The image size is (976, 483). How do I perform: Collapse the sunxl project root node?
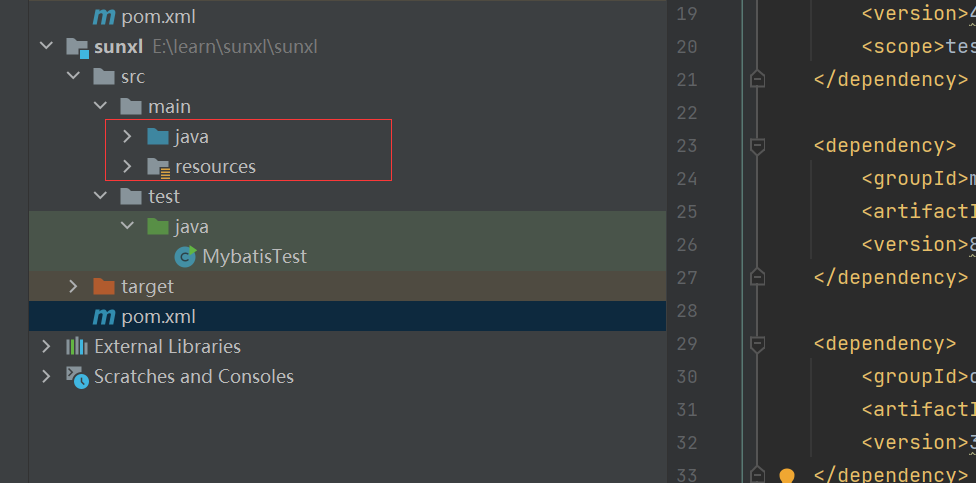pos(46,47)
